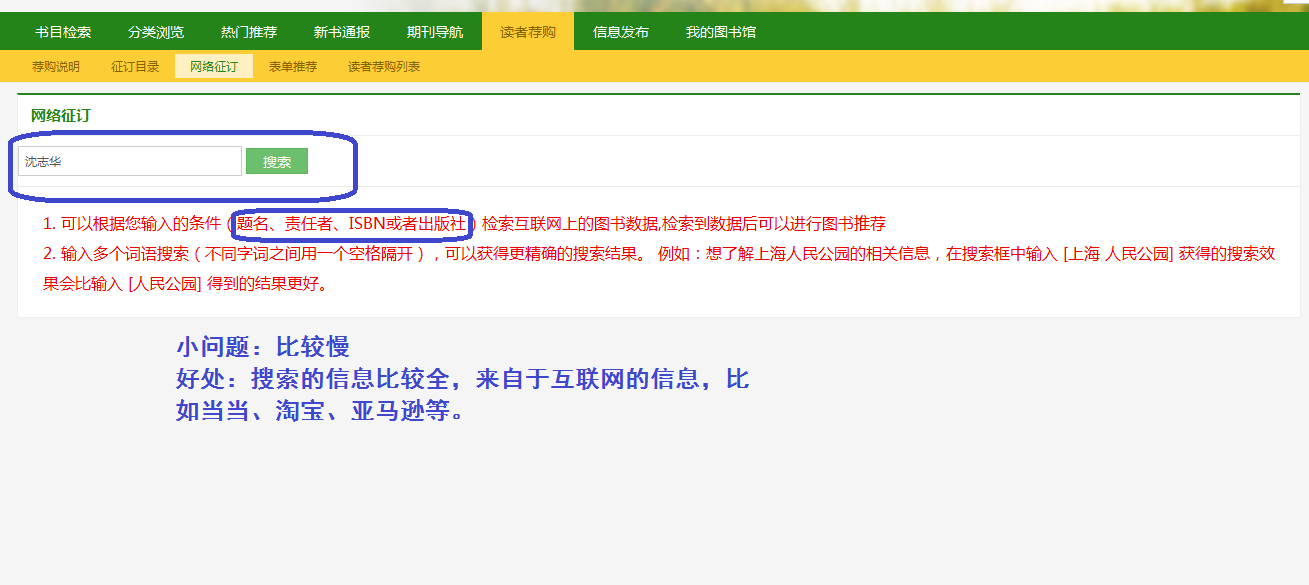Click the second red tip about 输入多个词语搜索
Screen dimensions: 1309x585
pos(659,268)
